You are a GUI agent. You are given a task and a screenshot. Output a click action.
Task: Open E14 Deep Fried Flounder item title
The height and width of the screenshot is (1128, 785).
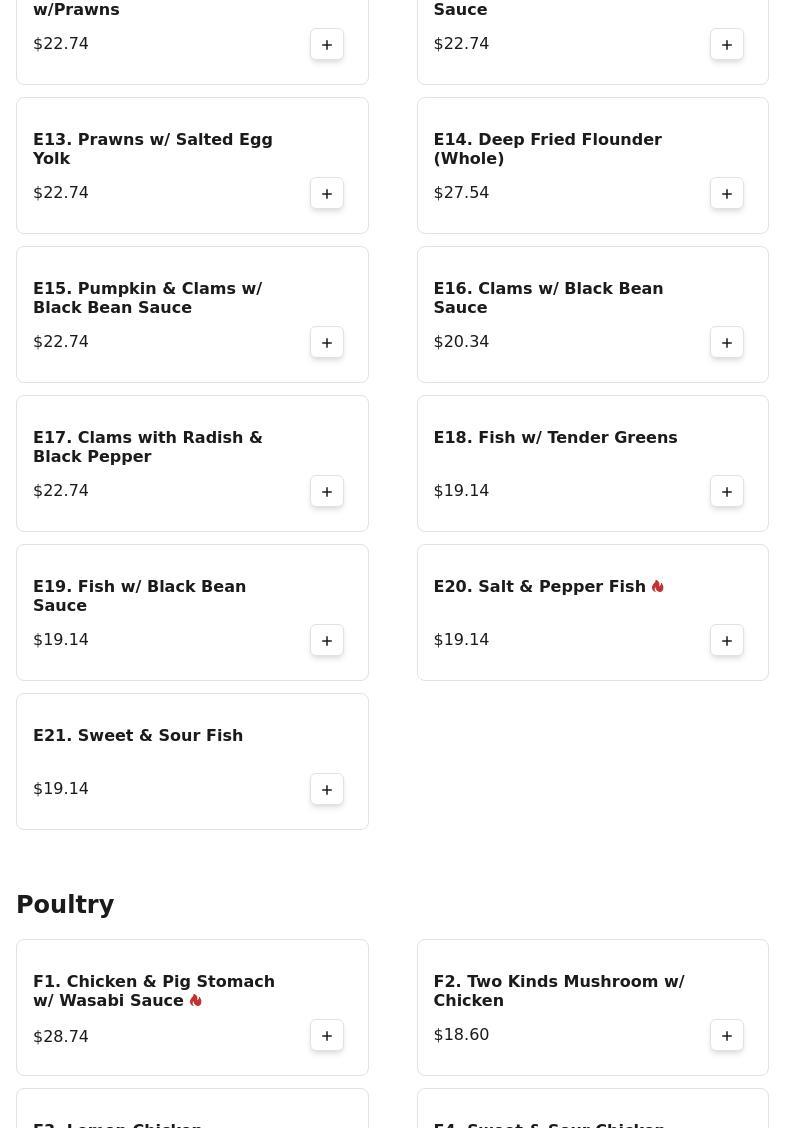[x=548, y=149]
